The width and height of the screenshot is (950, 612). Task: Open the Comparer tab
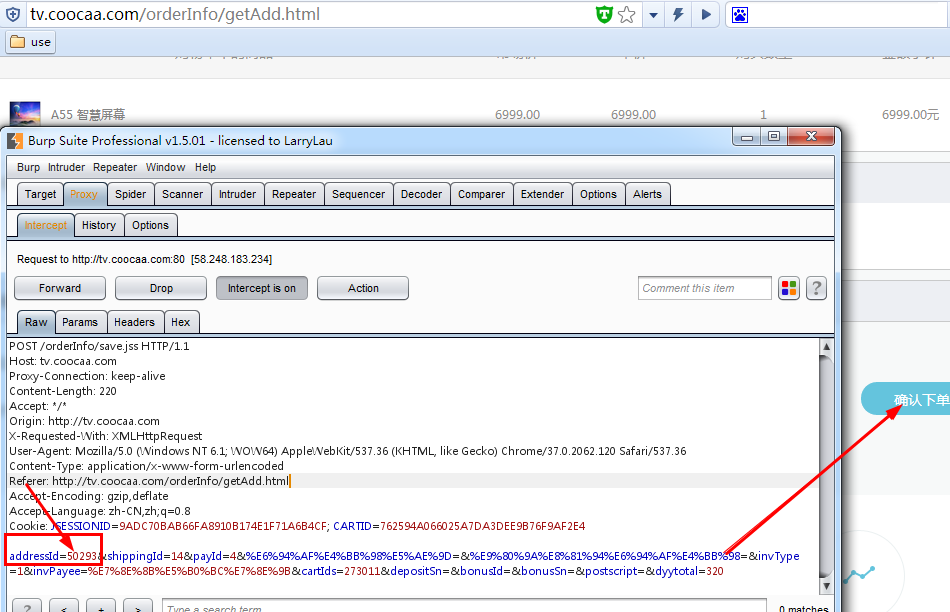click(482, 195)
